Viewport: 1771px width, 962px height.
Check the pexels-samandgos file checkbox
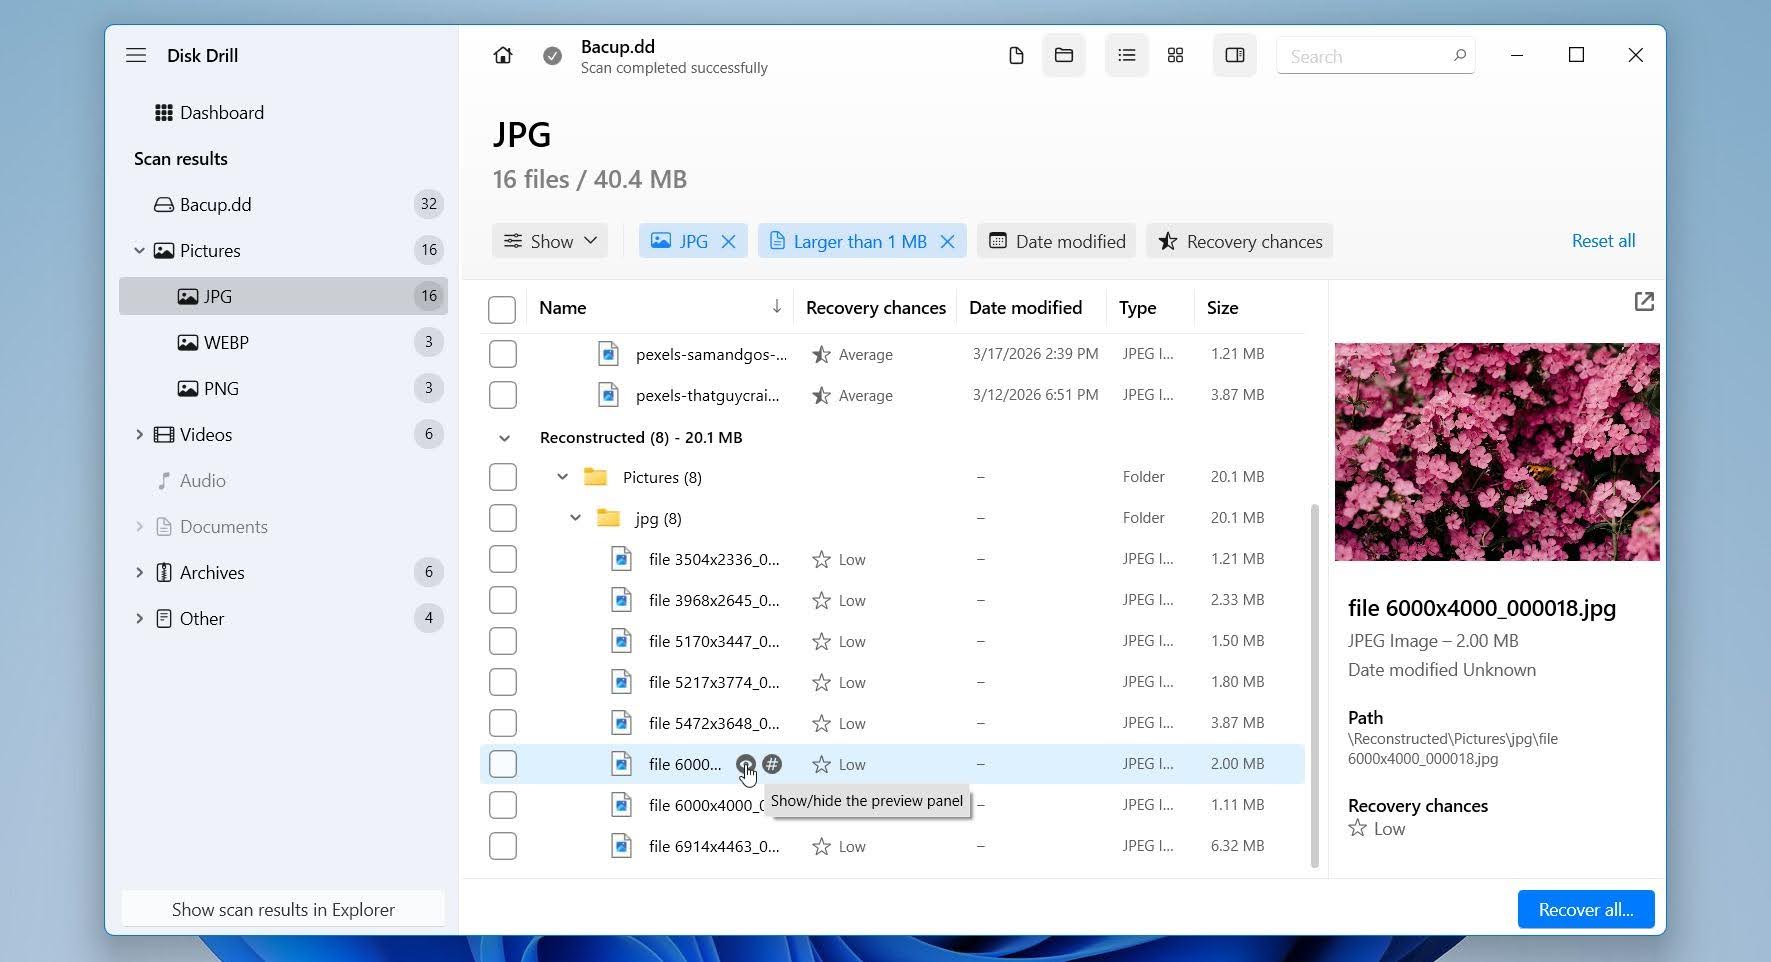tap(503, 354)
